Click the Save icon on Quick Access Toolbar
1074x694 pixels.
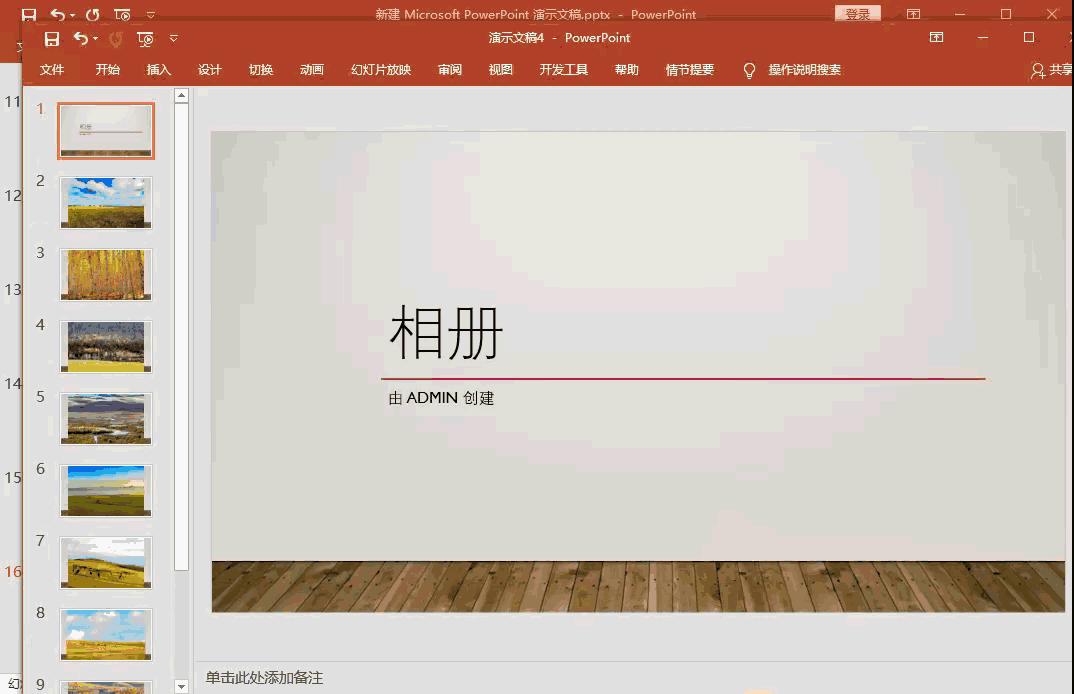tap(52, 37)
